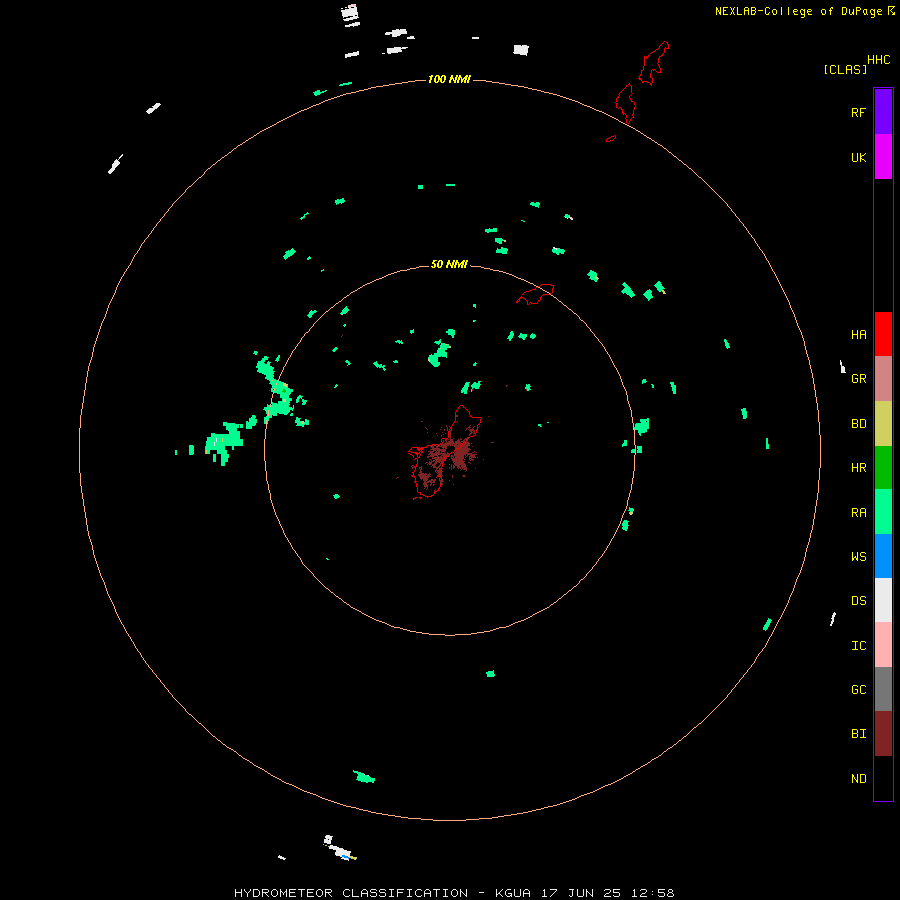Click the 50 NMI range ring label
Viewport: 900px width, 900px height.
pyautogui.click(x=449, y=264)
